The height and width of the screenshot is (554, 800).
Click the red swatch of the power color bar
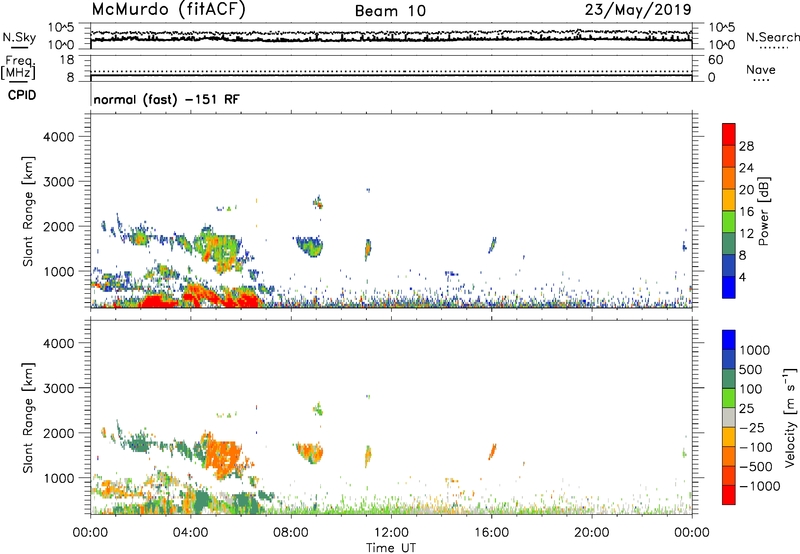click(729, 134)
